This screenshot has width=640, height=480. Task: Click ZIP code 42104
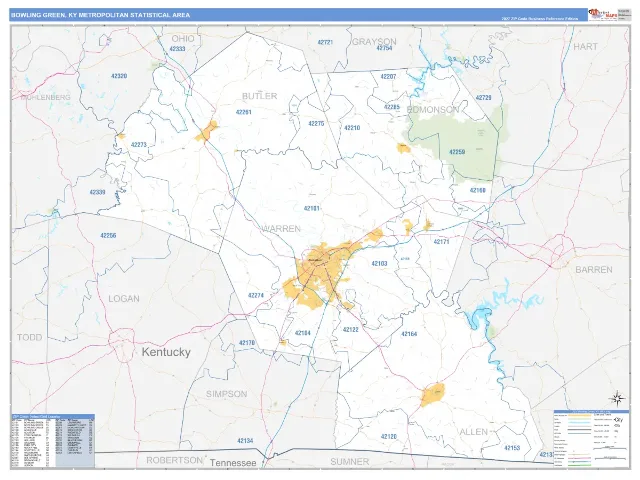coord(302,333)
